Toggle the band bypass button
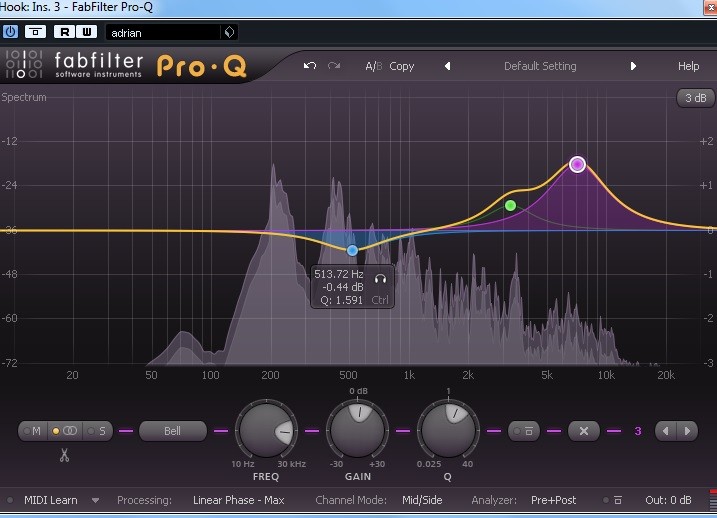Screen dimensions: 717x518 [523, 431]
